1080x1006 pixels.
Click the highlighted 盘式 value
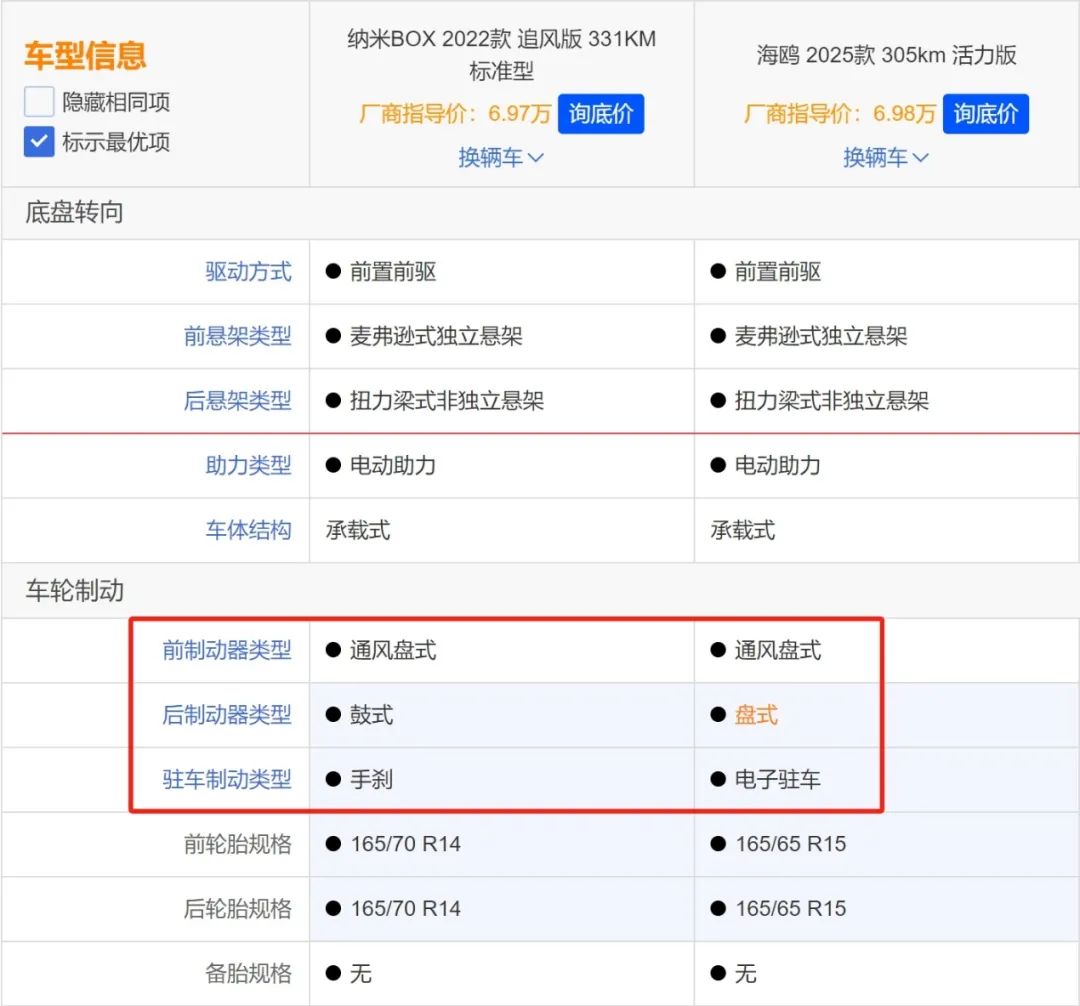(756, 715)
